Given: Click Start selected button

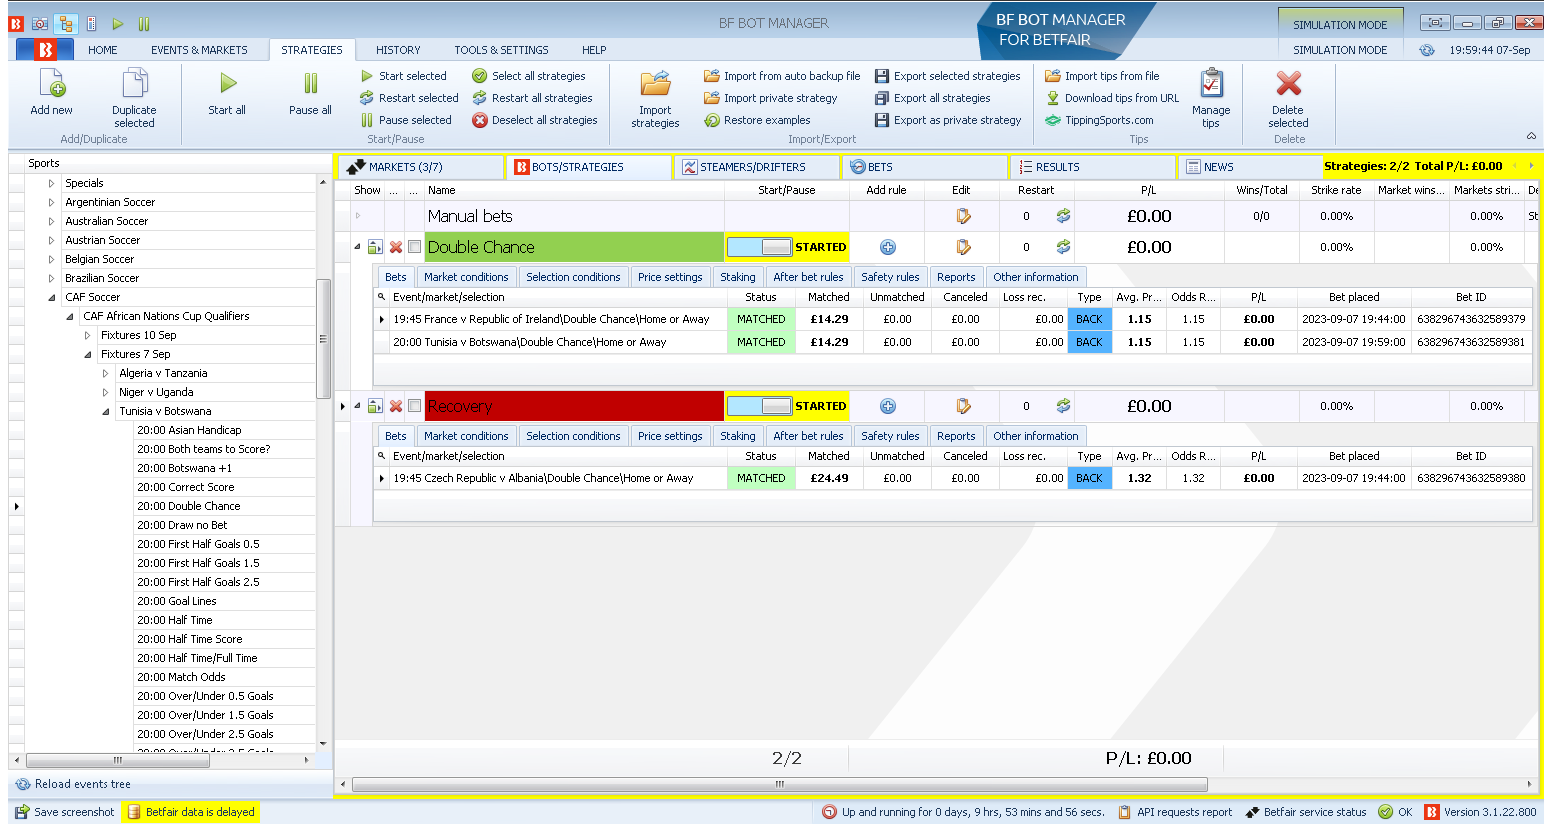Looking at the screenshot, I should point(404,76).
